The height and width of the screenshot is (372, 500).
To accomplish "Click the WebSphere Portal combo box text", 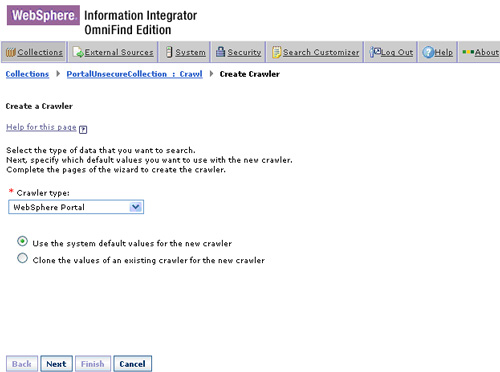I will pyautogui.click(x=49, y=207).
